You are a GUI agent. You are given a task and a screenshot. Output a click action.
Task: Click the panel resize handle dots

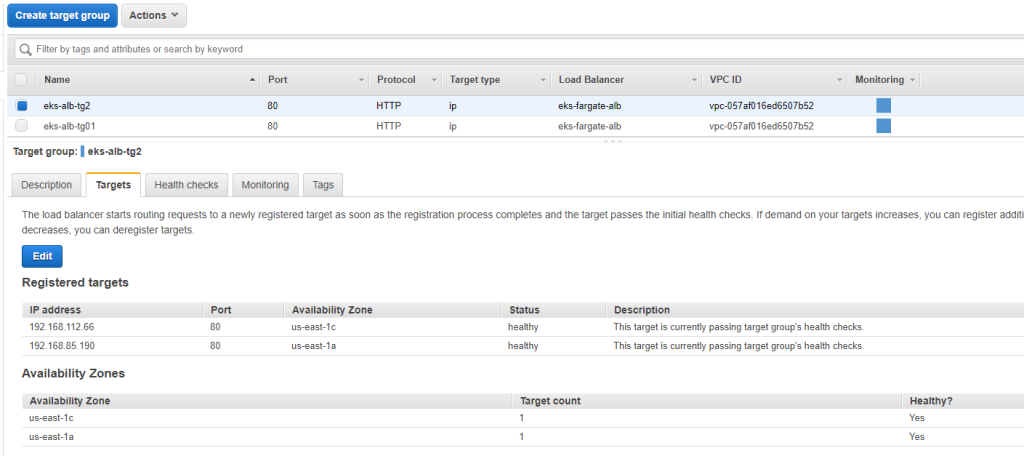tap(613, 141)
